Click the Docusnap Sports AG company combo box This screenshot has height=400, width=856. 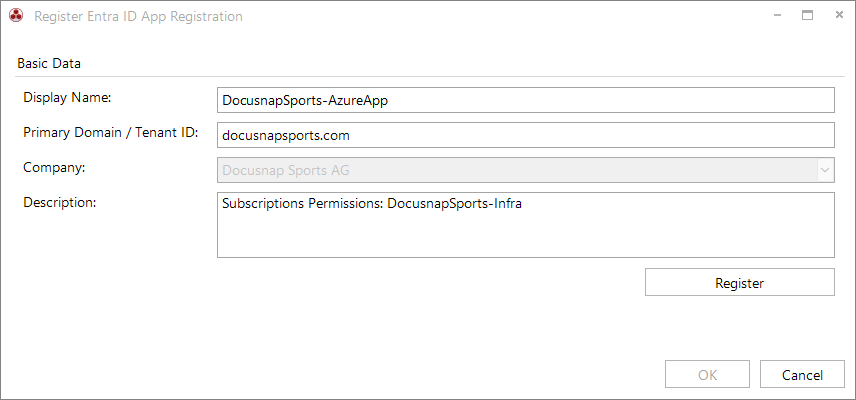(x=526, y=170)
